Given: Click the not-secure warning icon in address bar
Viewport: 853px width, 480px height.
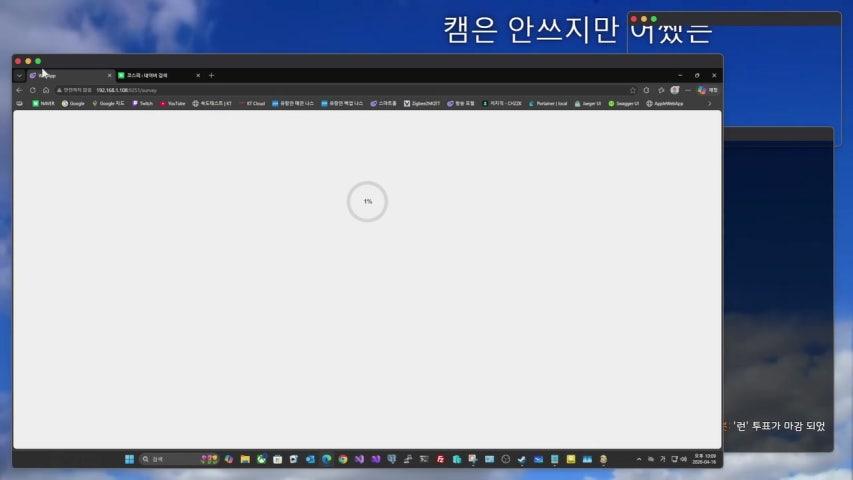Looking at the screenshot, I should 59,90.
